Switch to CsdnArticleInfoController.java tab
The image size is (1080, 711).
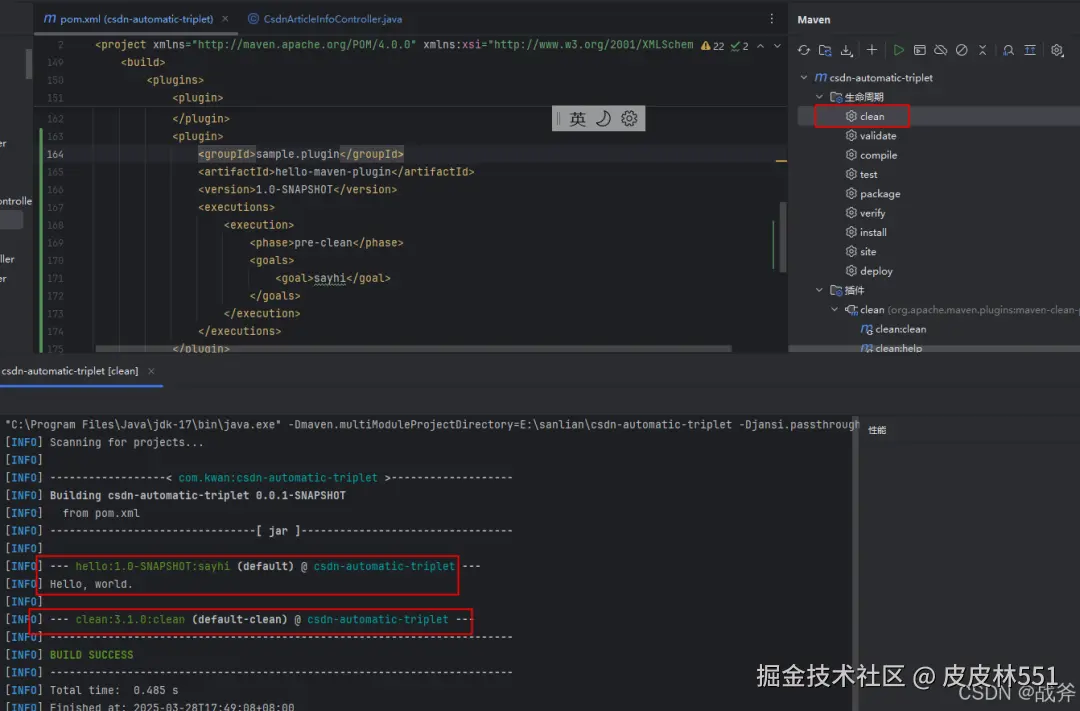[324, 19]
